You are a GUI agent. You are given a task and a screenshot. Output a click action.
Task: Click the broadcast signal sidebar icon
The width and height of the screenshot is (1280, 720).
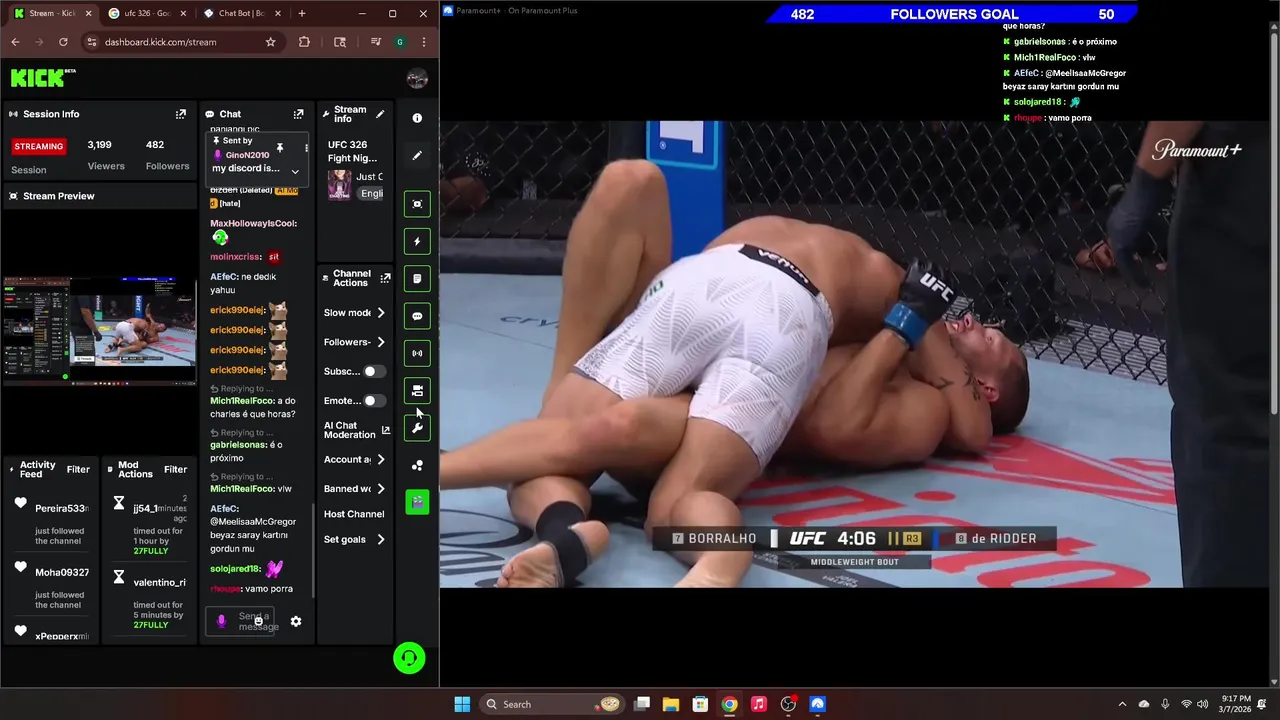tap(417, 353)
